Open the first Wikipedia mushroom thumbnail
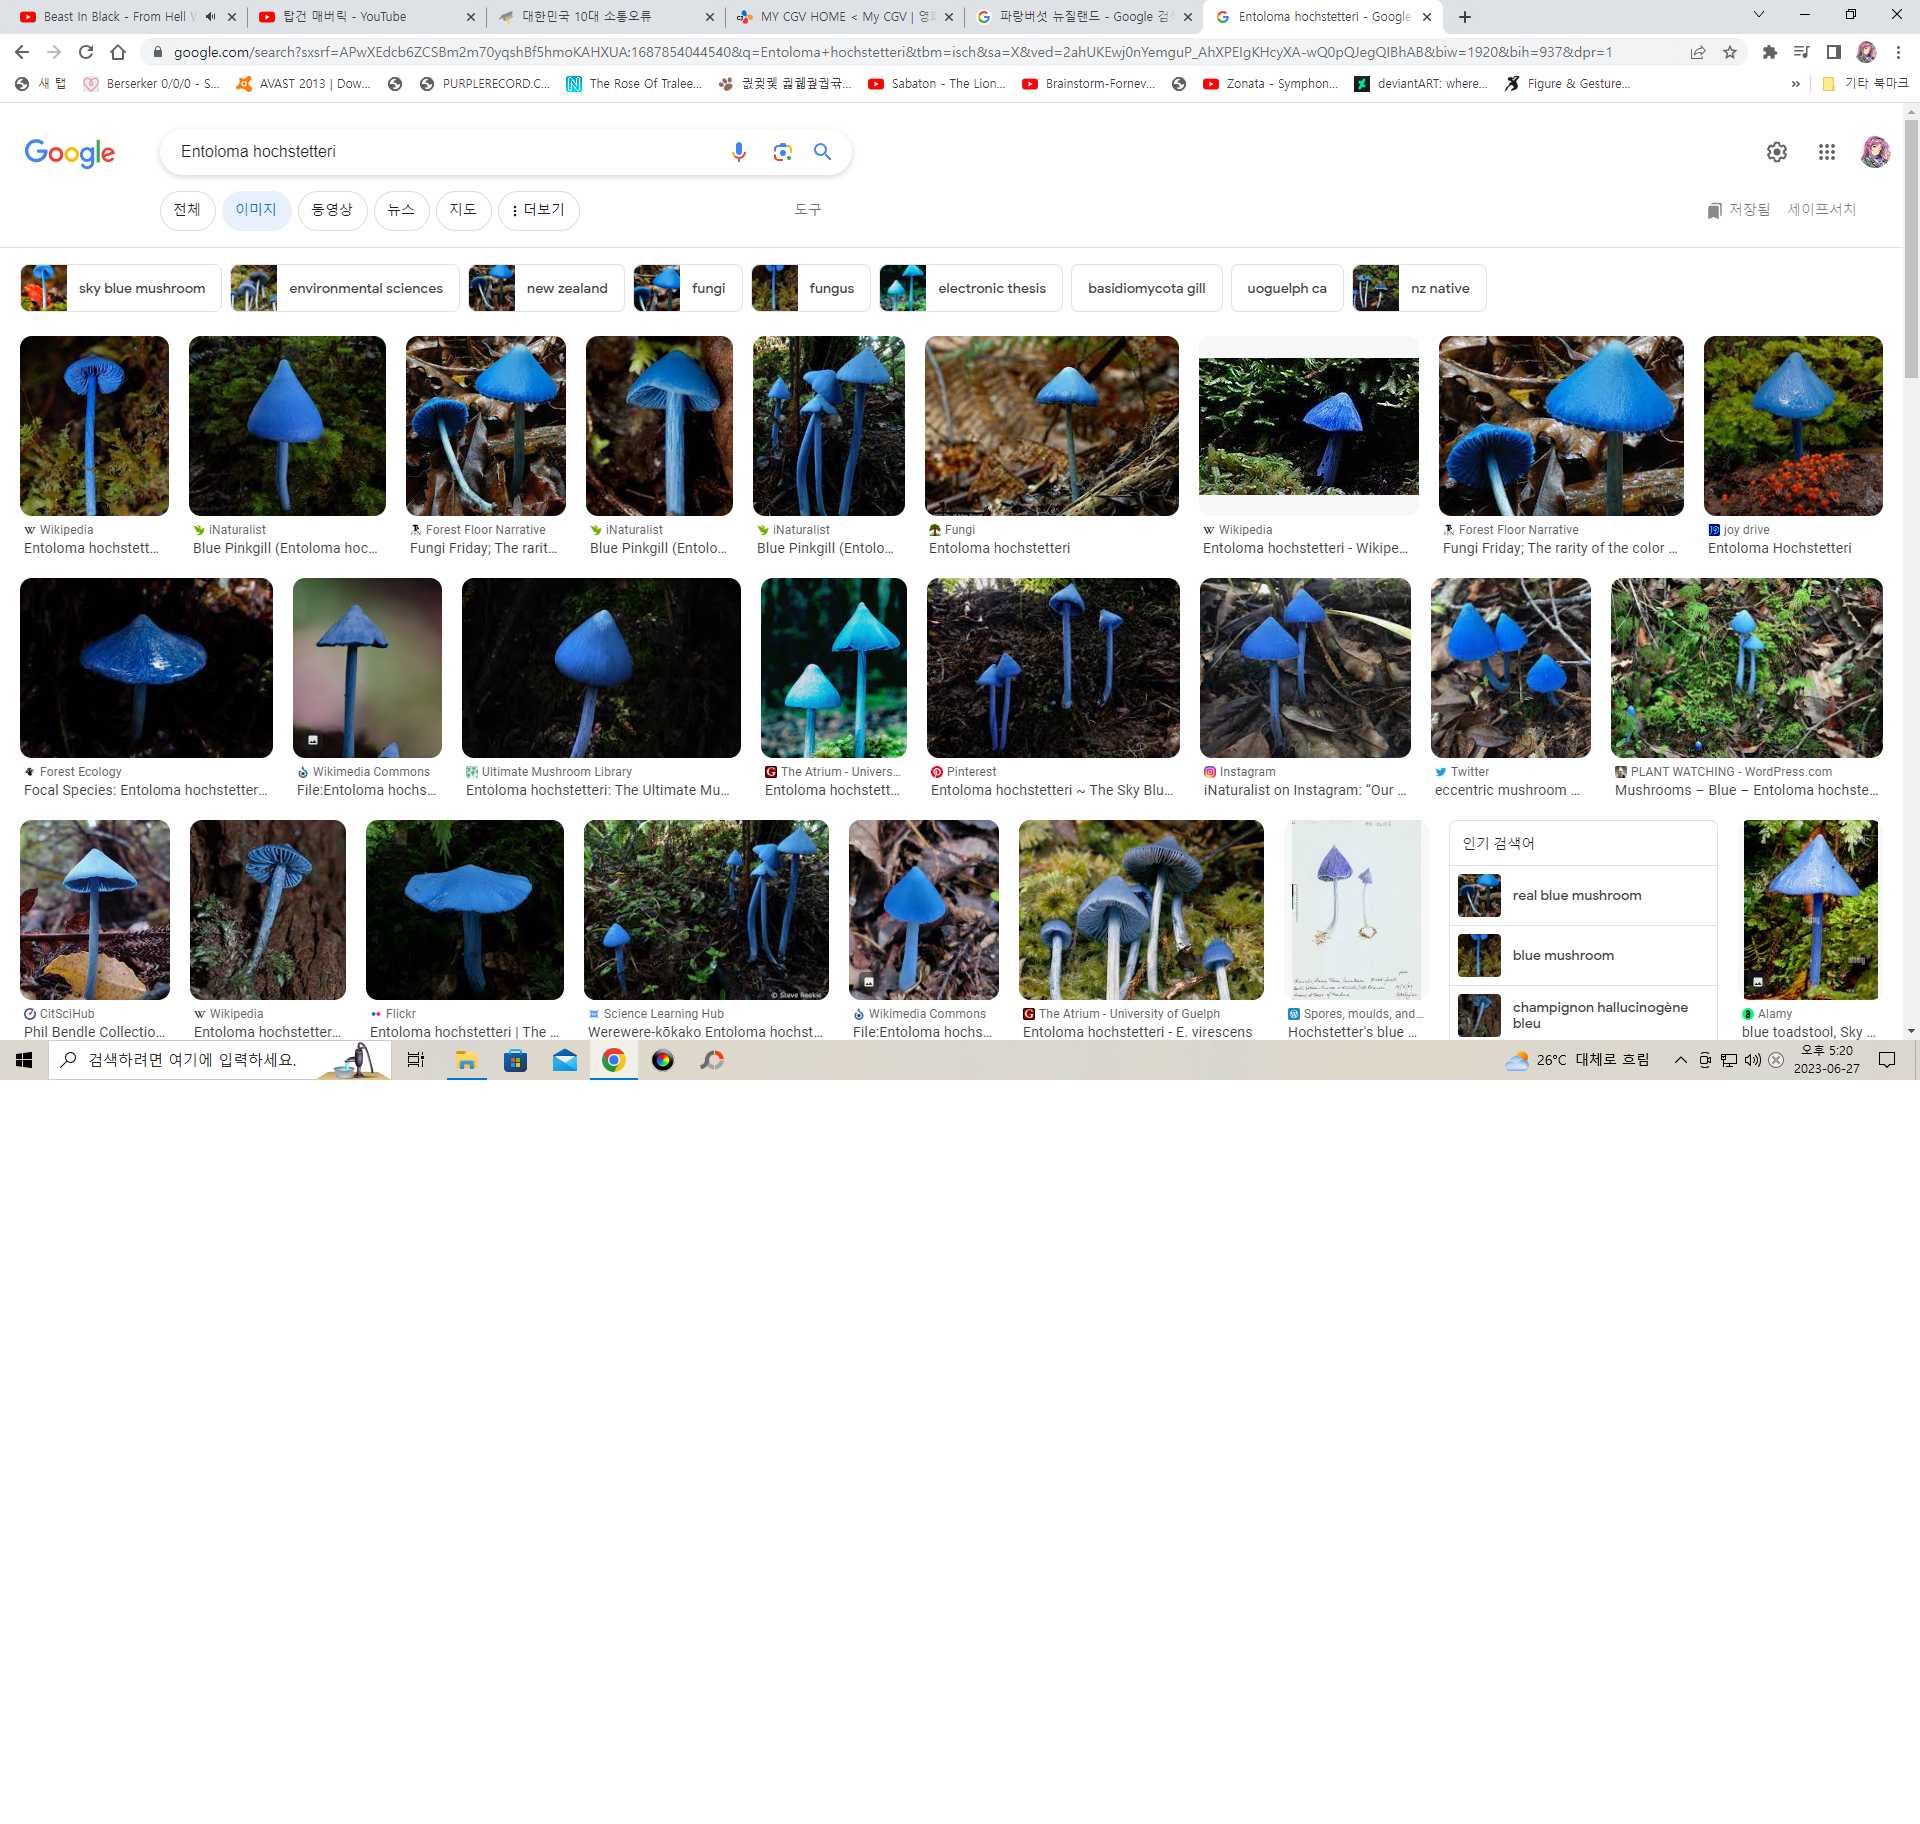 coord(94,426)
